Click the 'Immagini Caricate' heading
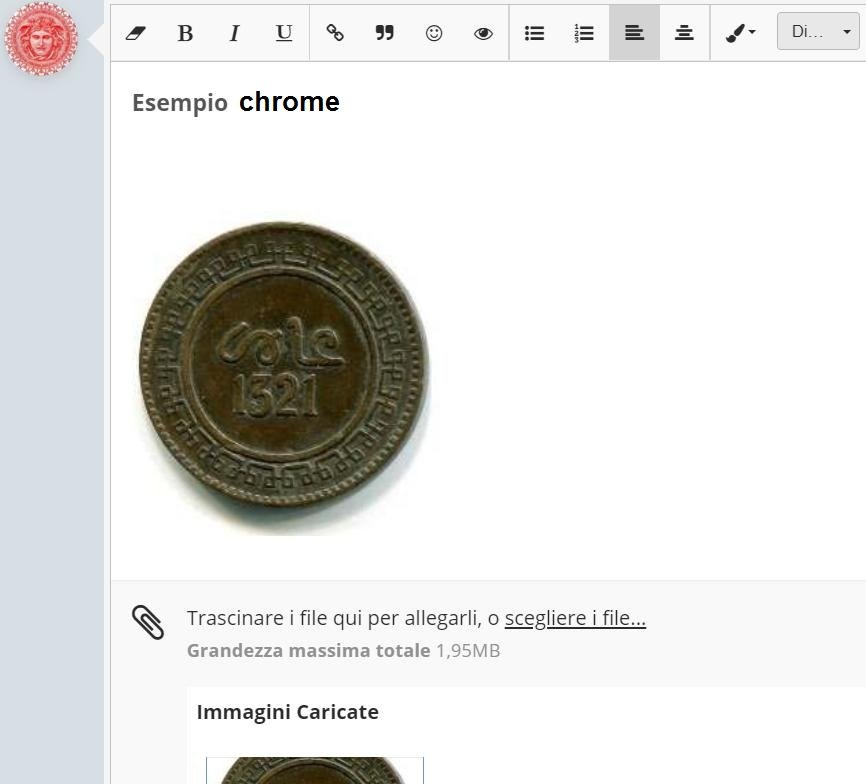866x784 pixels. (x=288, y=712)
